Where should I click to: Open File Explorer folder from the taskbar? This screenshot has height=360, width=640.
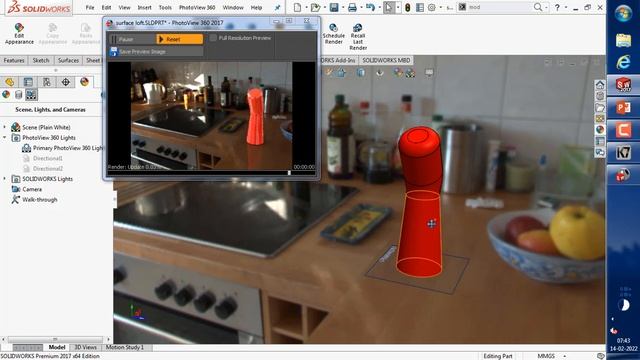tap(623, 40)
